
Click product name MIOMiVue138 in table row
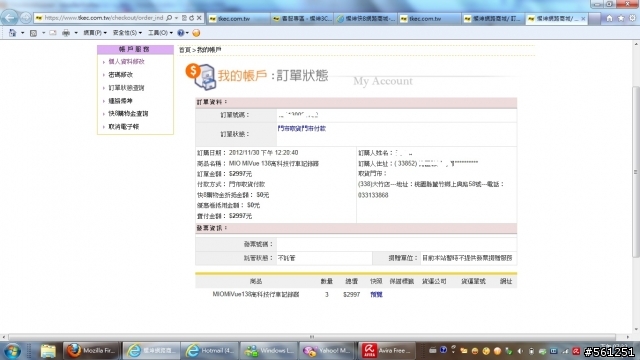(x=256, y=294)
